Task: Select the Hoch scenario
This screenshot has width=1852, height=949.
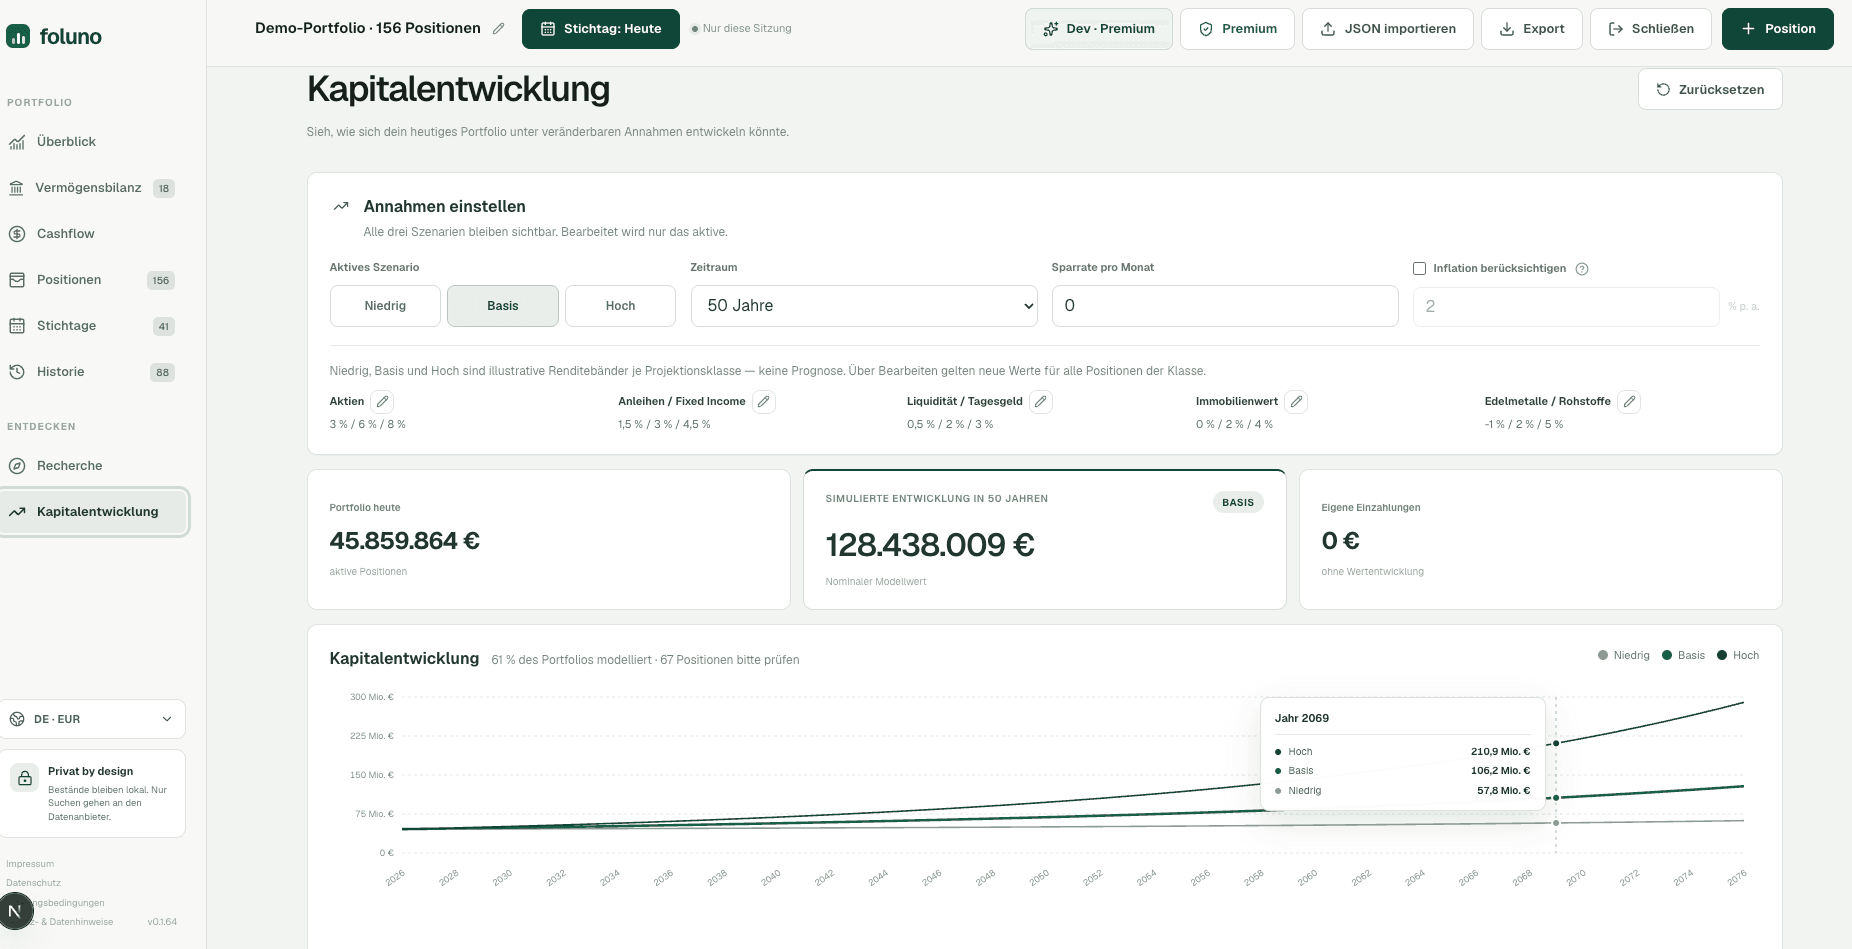Action: pyautogui.click(x=620, y=306)
